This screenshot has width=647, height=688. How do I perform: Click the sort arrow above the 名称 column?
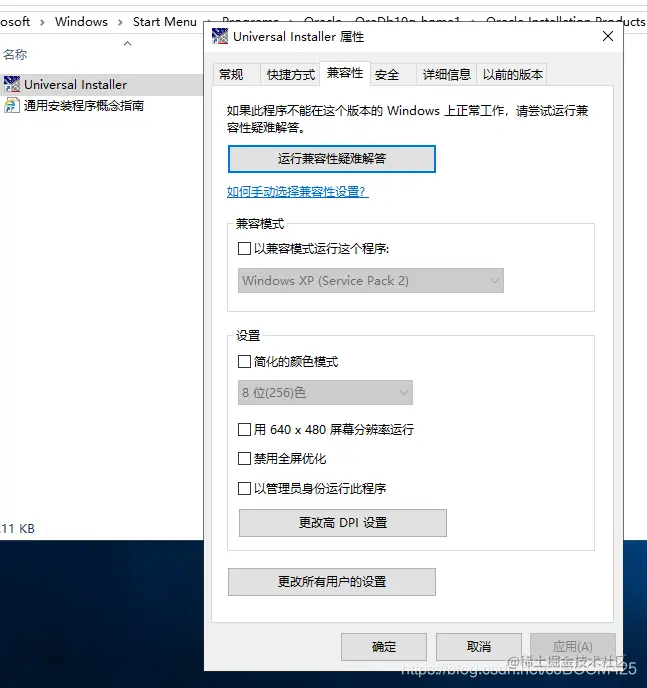pos(128,43)
